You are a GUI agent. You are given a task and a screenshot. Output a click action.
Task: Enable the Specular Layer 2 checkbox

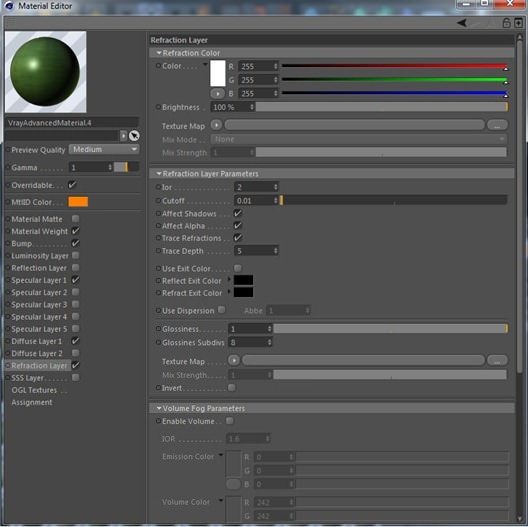[75, 292]
